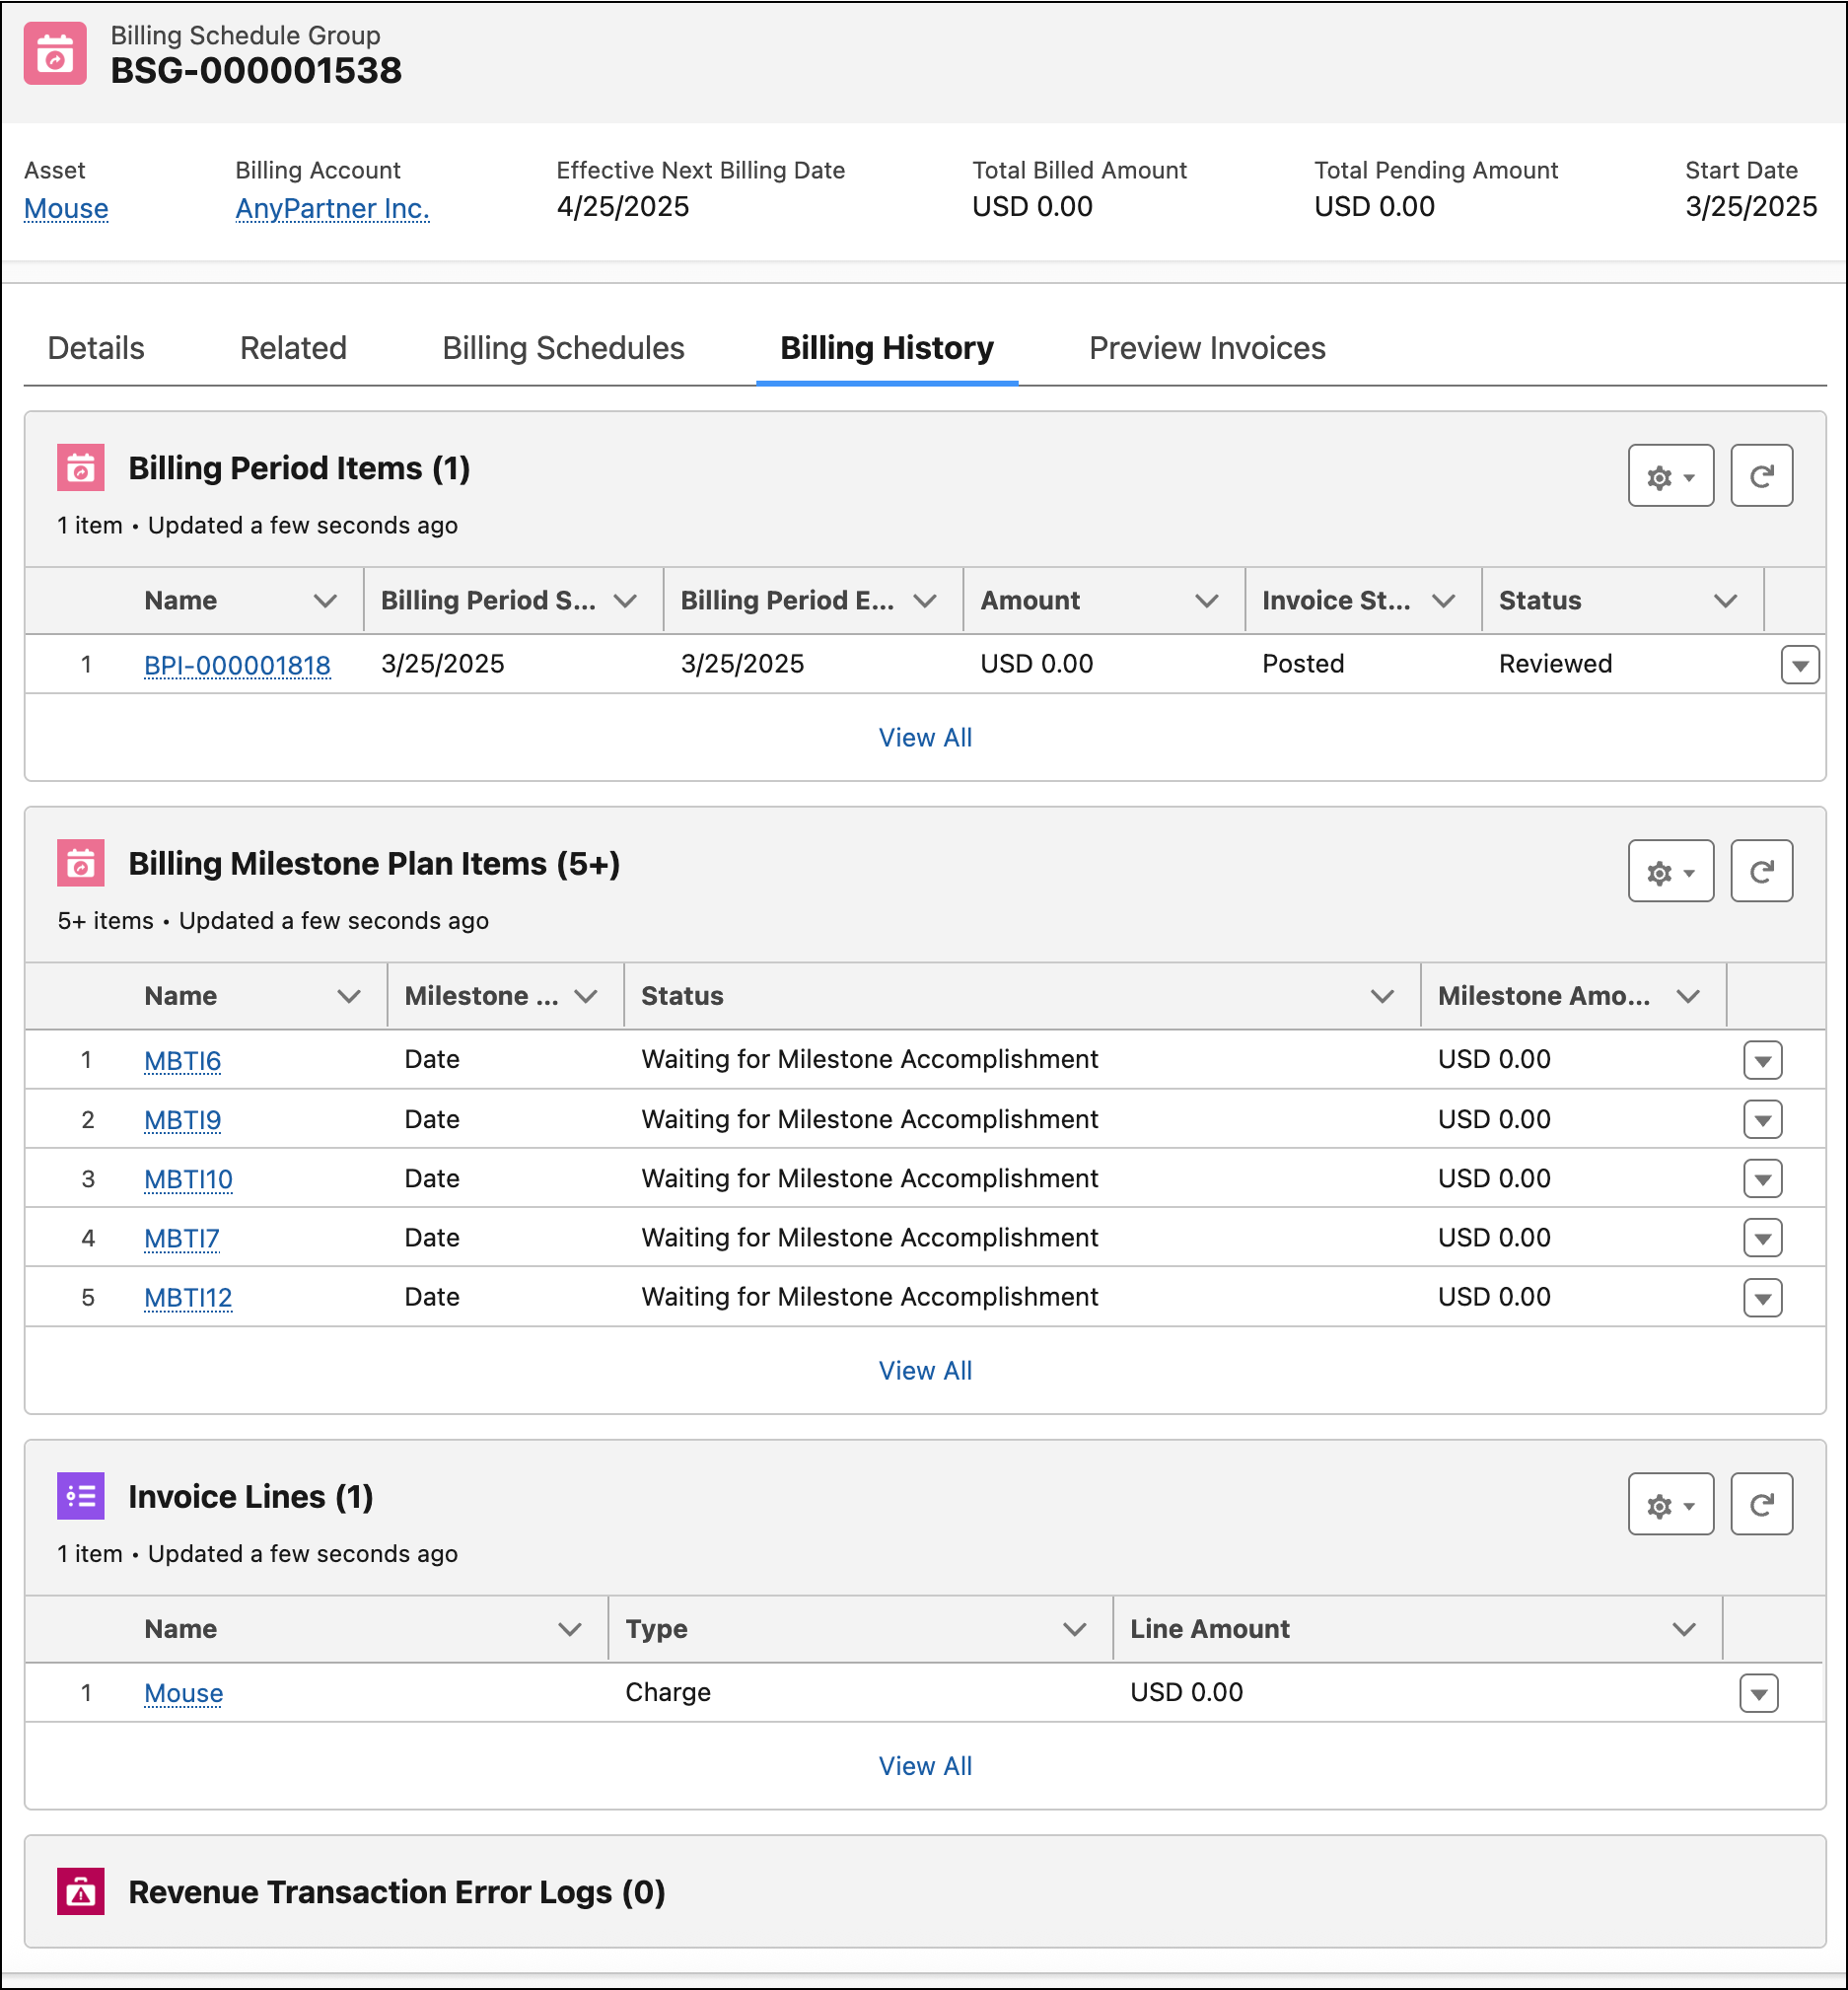Click the Billing Milestone Plan Items section icon

point(80,863)
